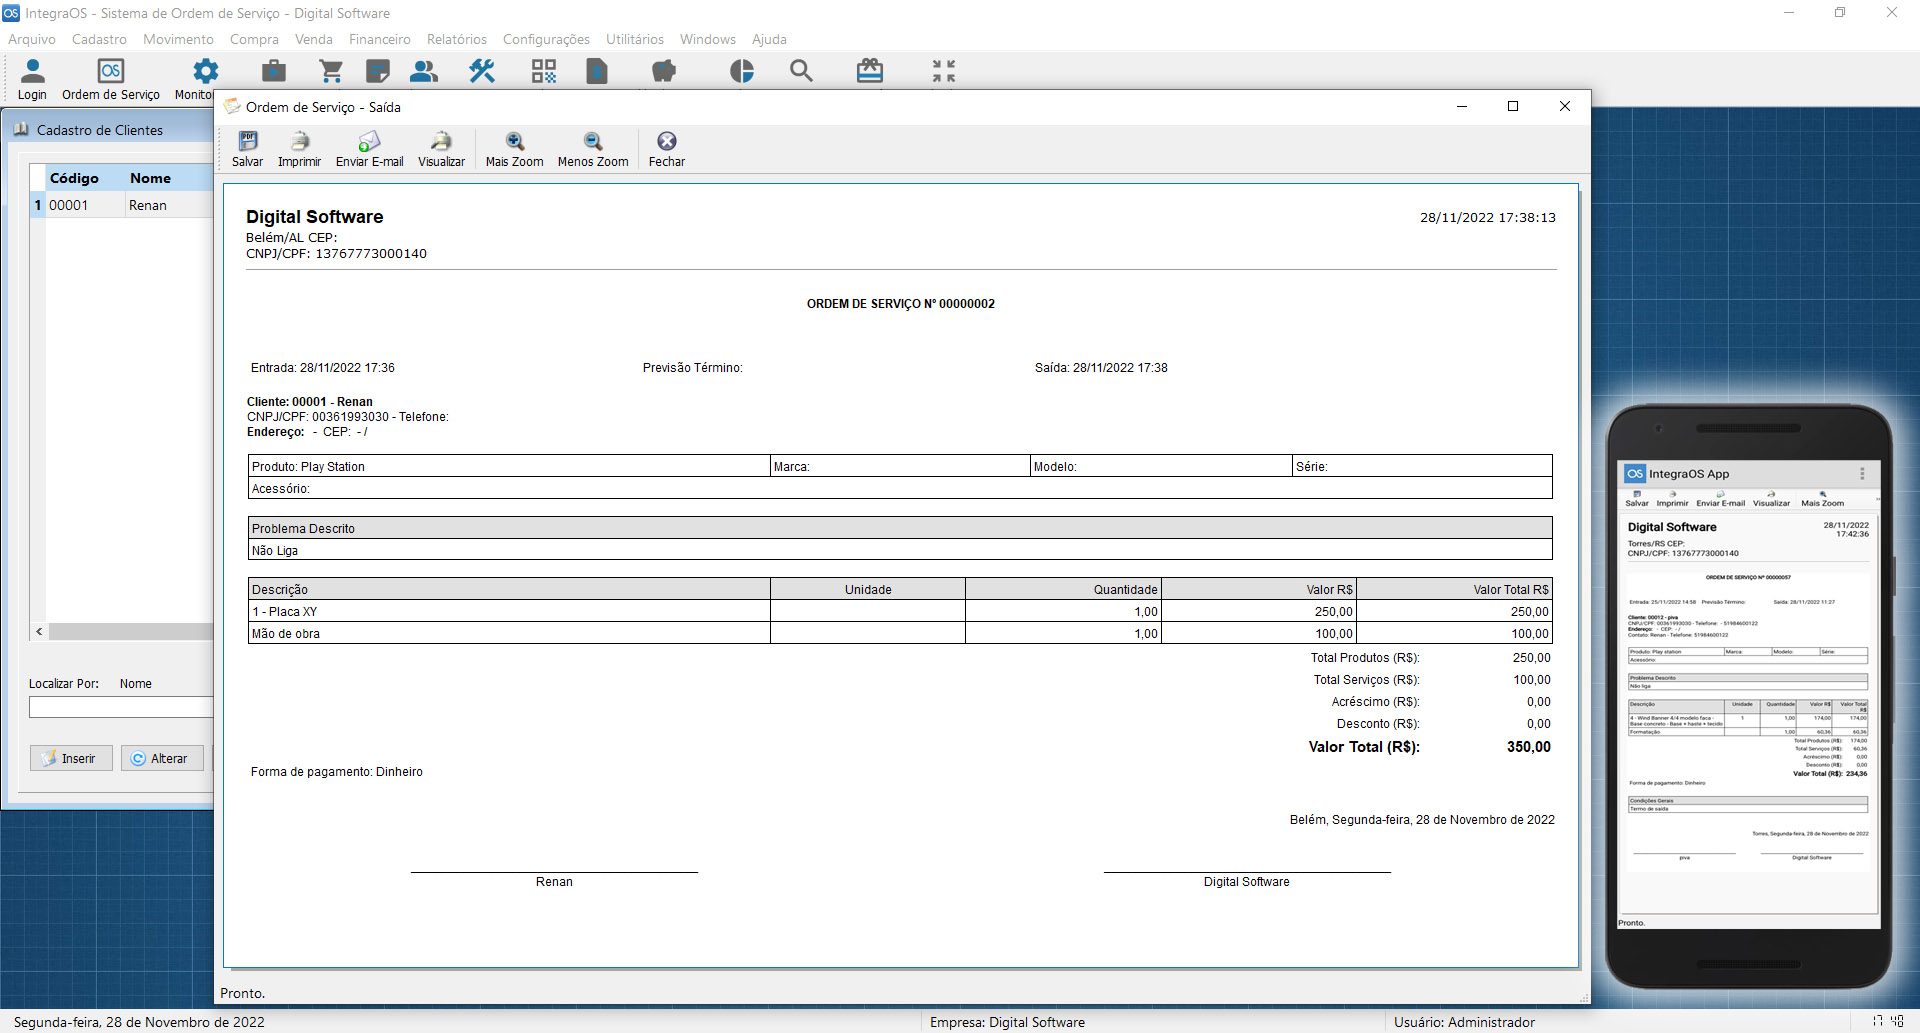Click the Ordem de Serviço - Saída title icon

pyautogui.click(x=232, y=106)
